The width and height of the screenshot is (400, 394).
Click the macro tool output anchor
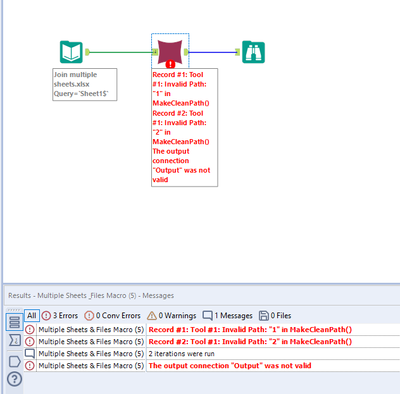(186, 52)
